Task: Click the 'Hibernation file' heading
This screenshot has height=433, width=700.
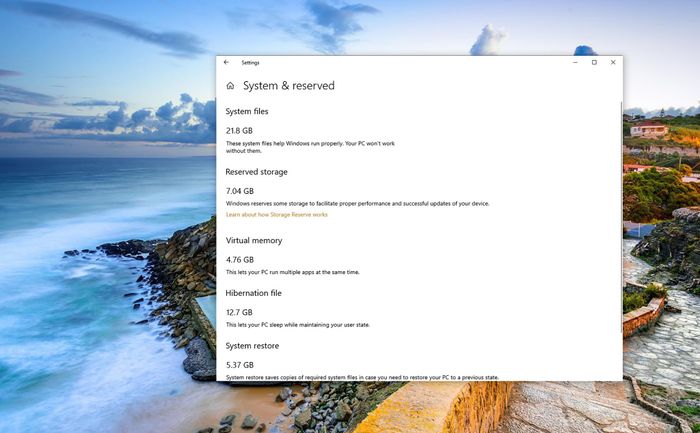Action: (254, 293)
